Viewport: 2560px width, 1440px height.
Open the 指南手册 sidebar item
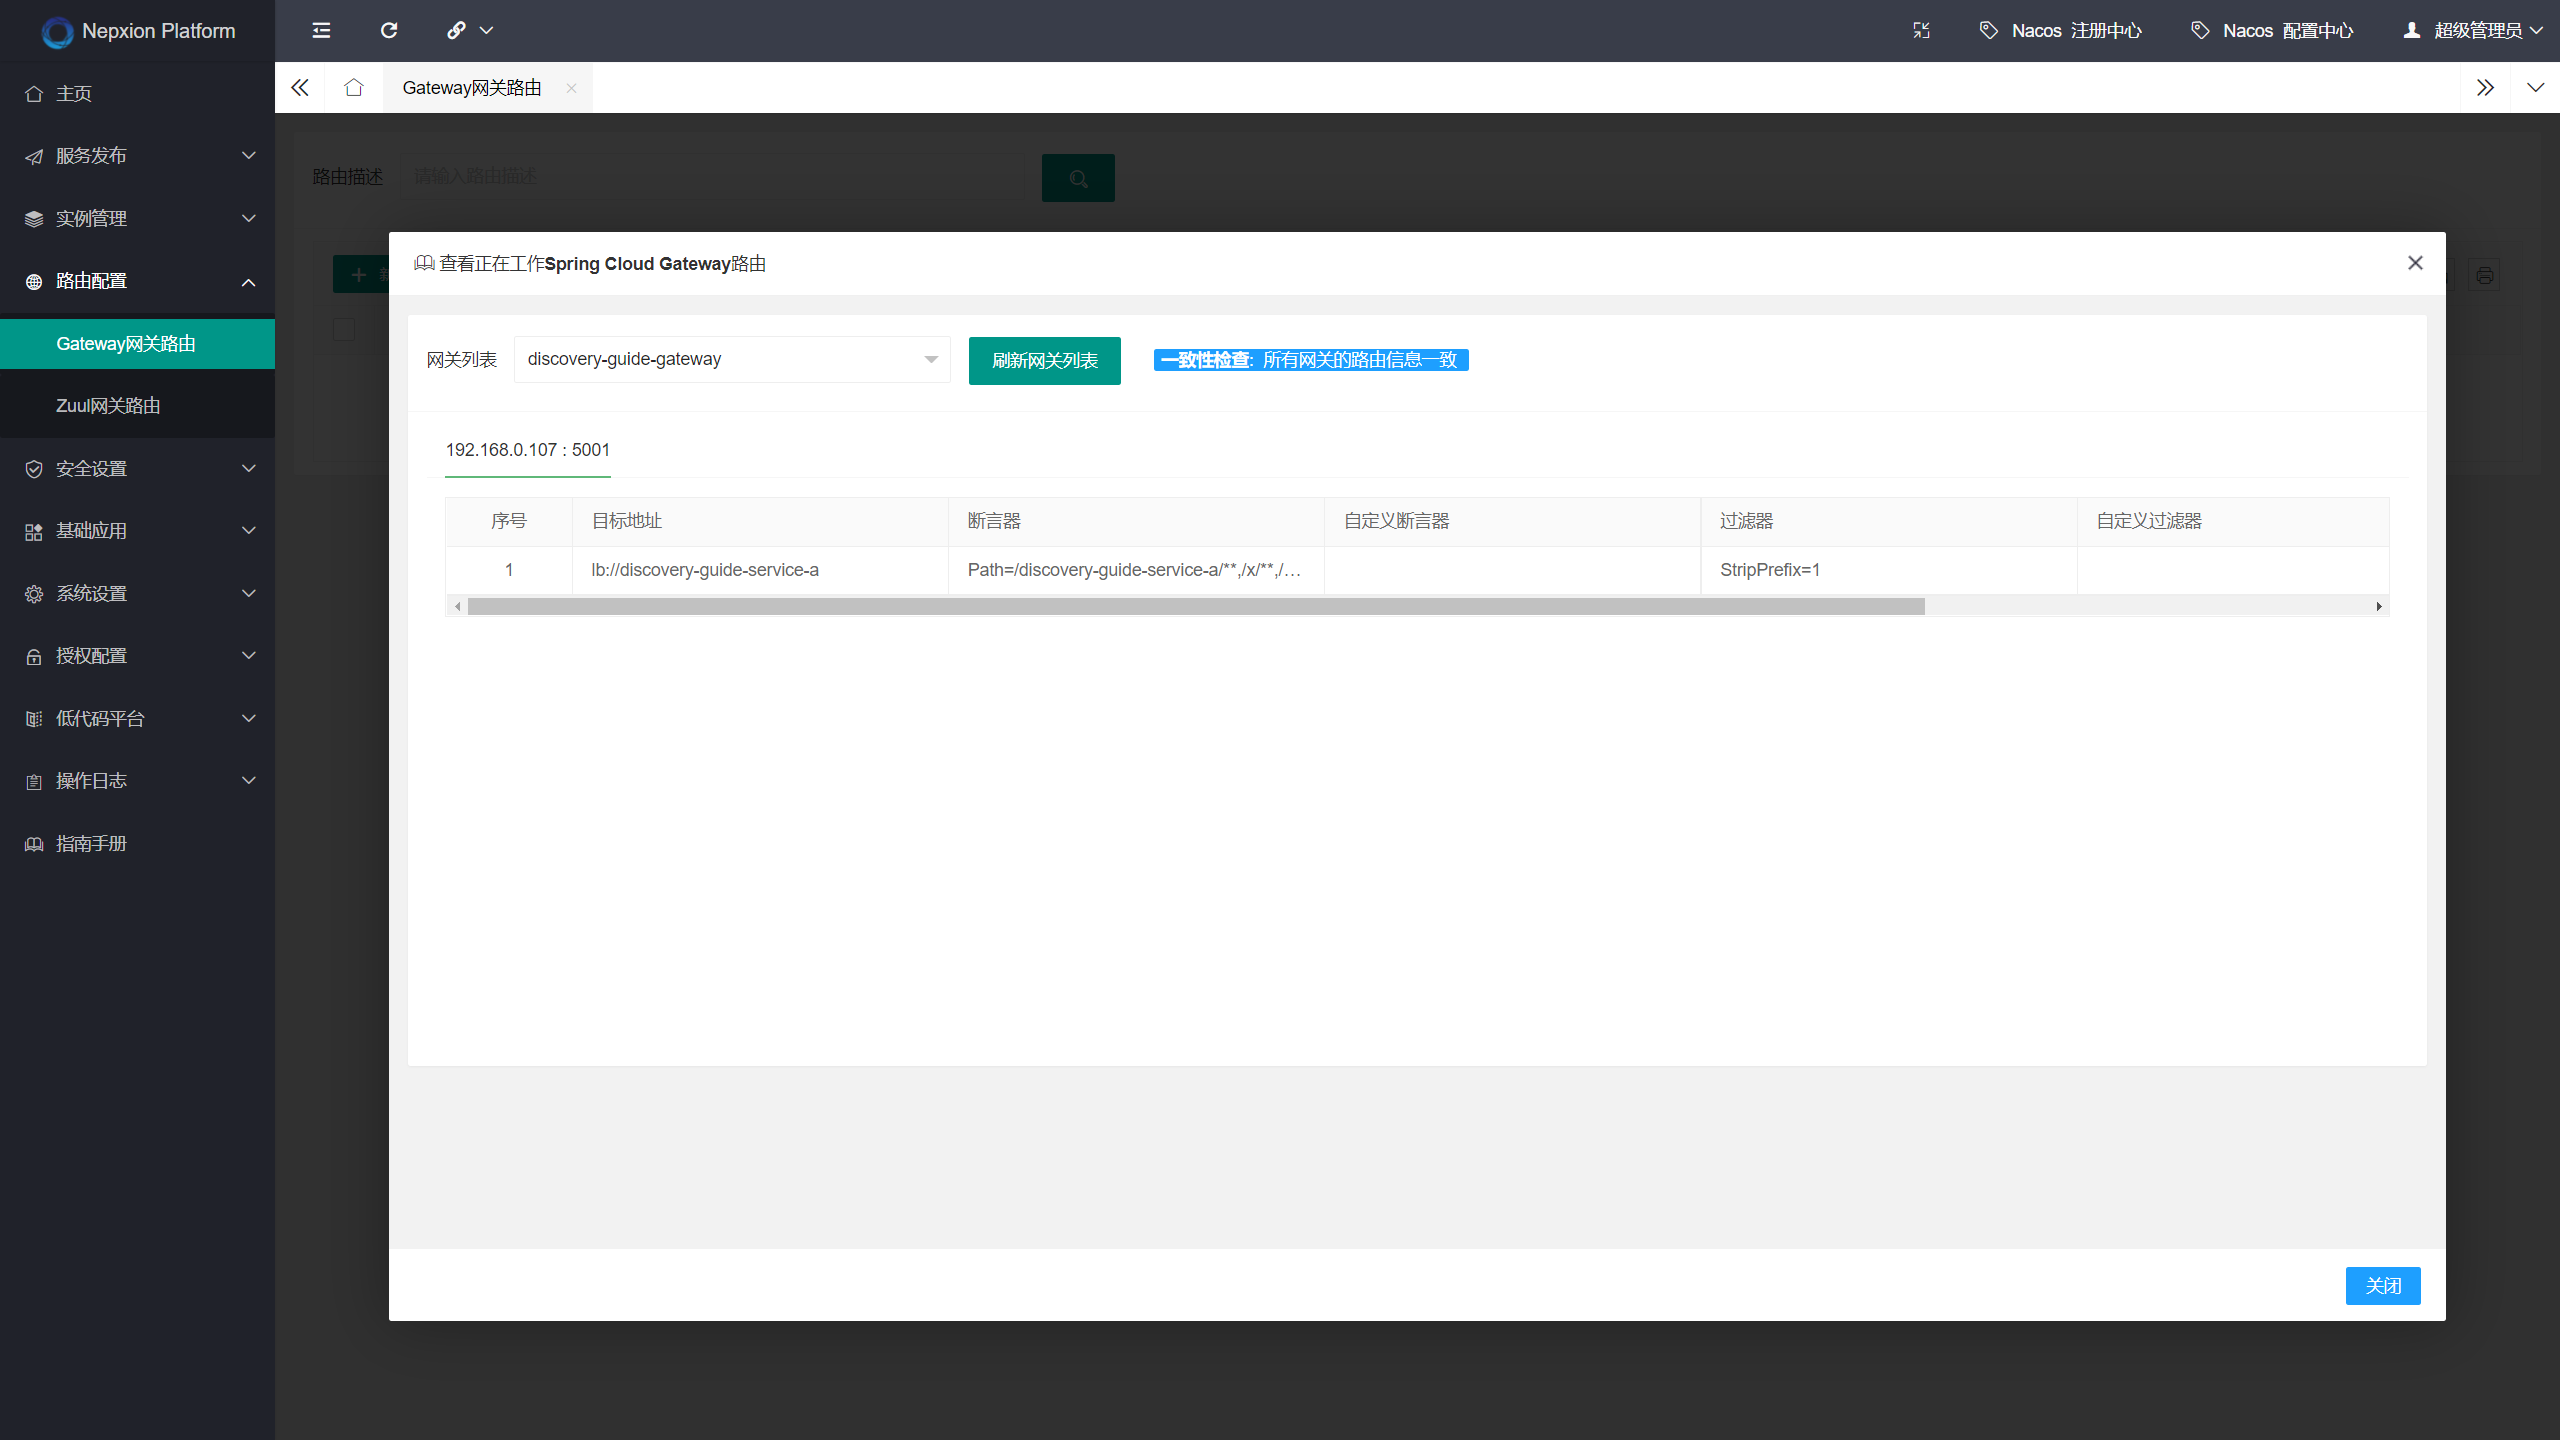(x=91, y=843)
